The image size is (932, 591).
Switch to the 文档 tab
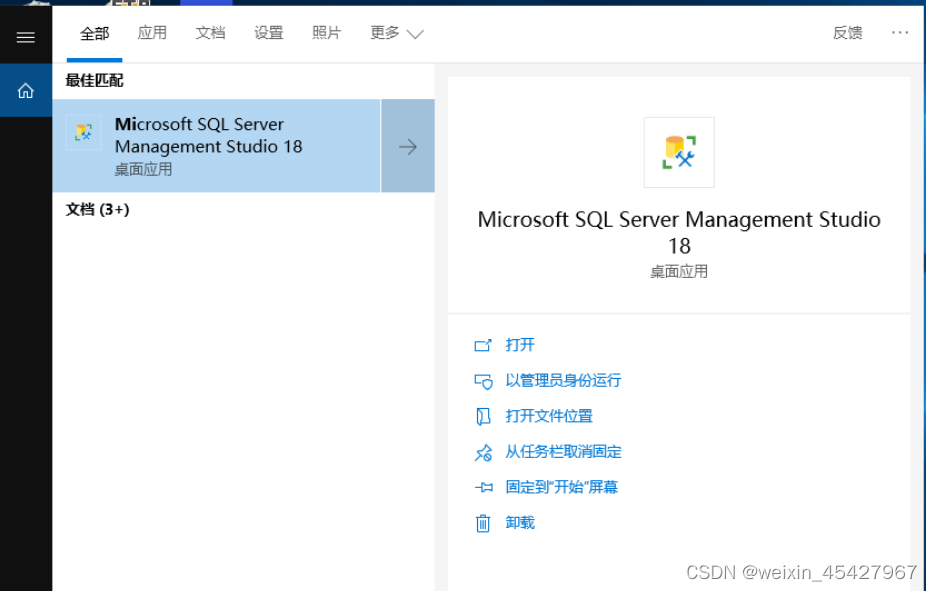click(210, 33)
